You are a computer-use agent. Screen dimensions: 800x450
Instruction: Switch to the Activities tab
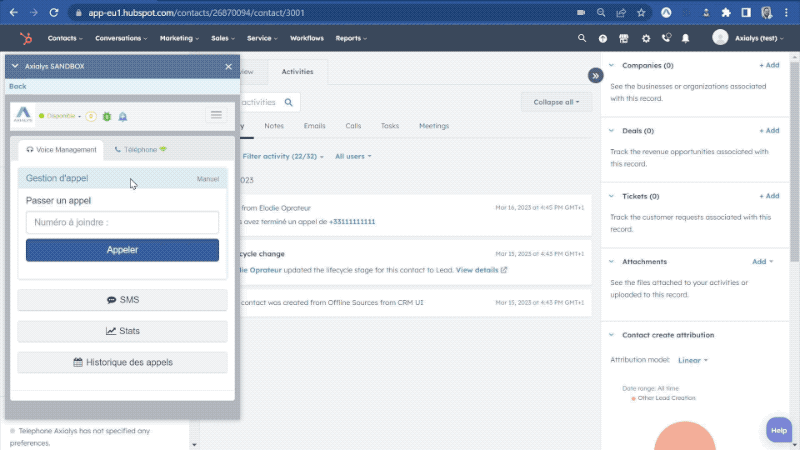[297, 72]
